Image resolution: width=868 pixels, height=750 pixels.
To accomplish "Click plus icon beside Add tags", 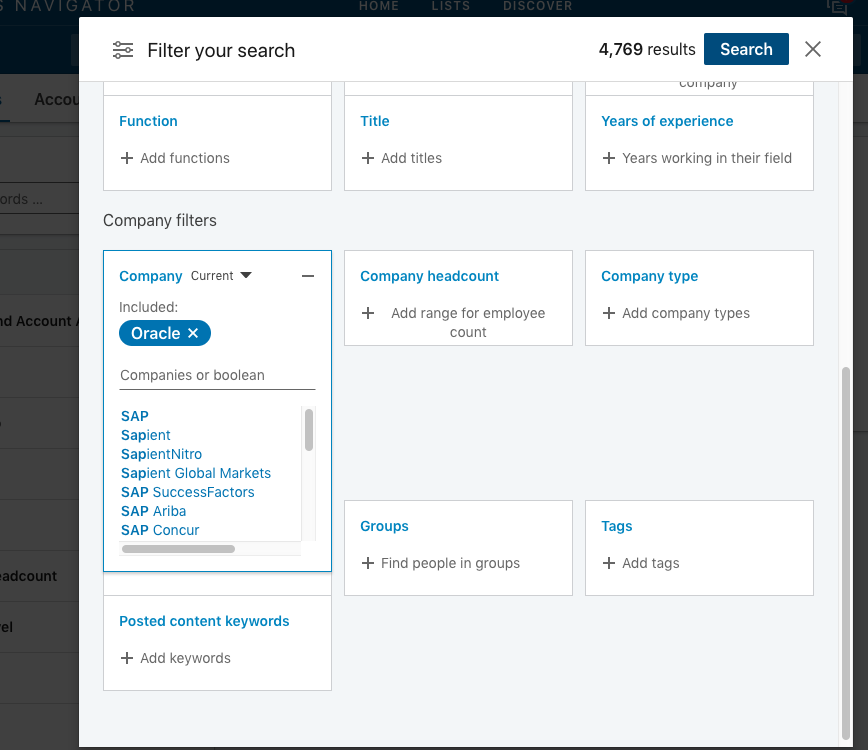I will [609, 563].
